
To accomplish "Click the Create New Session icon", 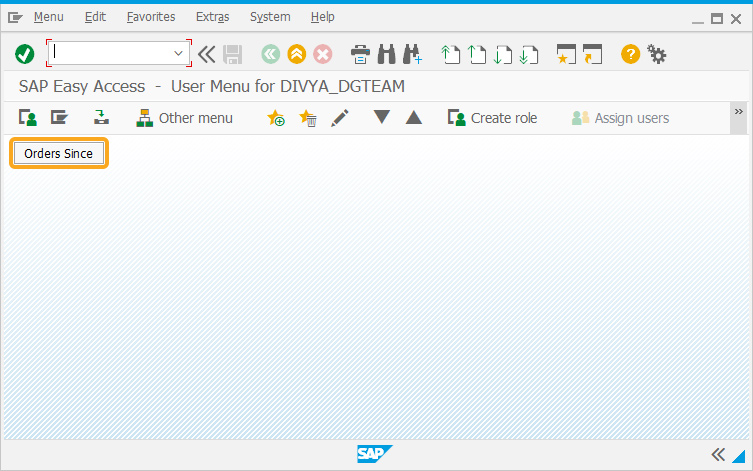I will (x=566, y=54).
